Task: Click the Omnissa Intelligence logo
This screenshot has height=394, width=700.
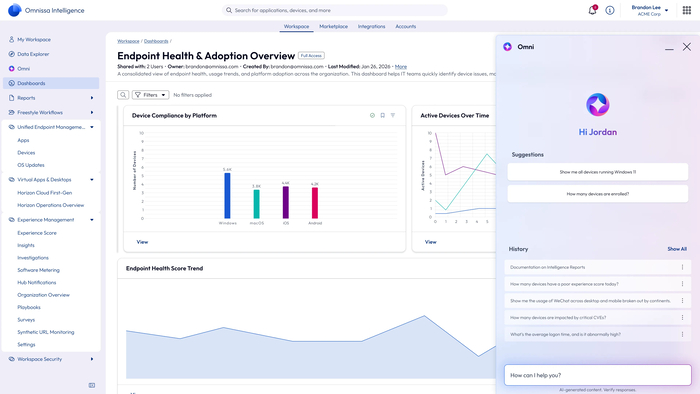Action: [14, 10]
